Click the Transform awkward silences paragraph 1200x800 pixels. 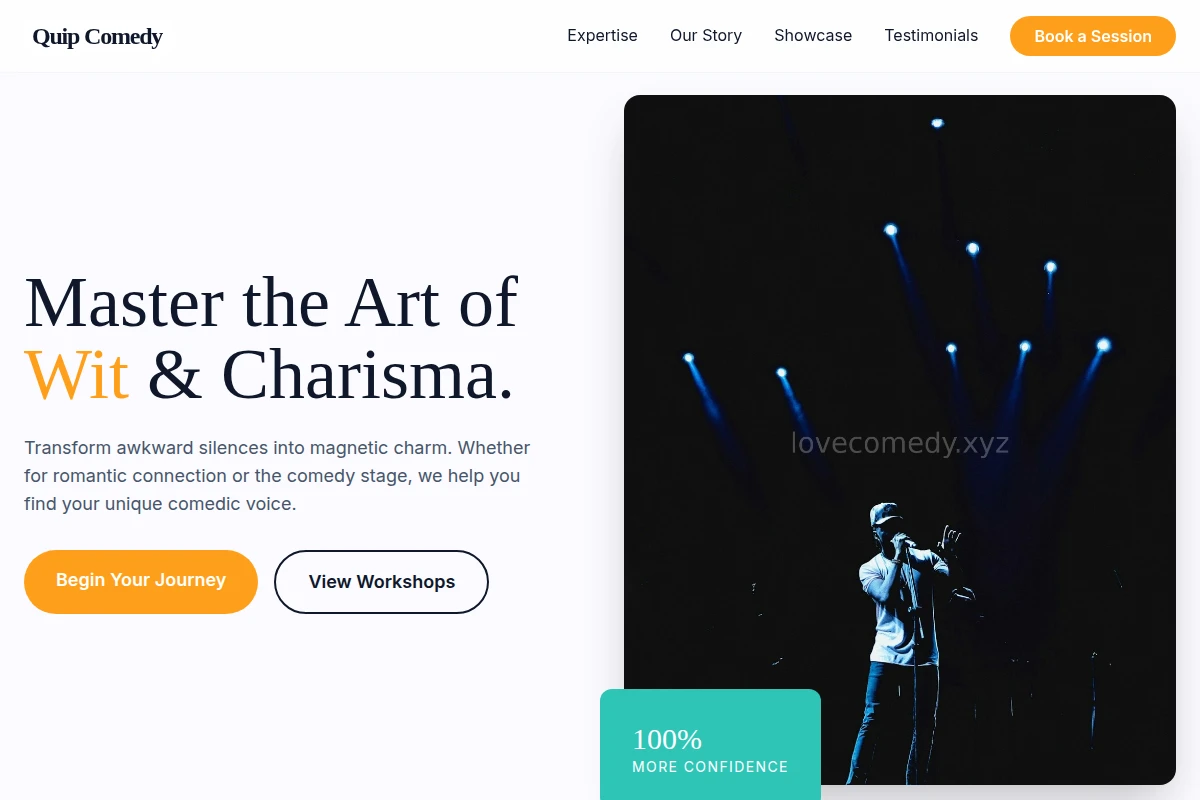pyautogui.click(x=277, y=476)
